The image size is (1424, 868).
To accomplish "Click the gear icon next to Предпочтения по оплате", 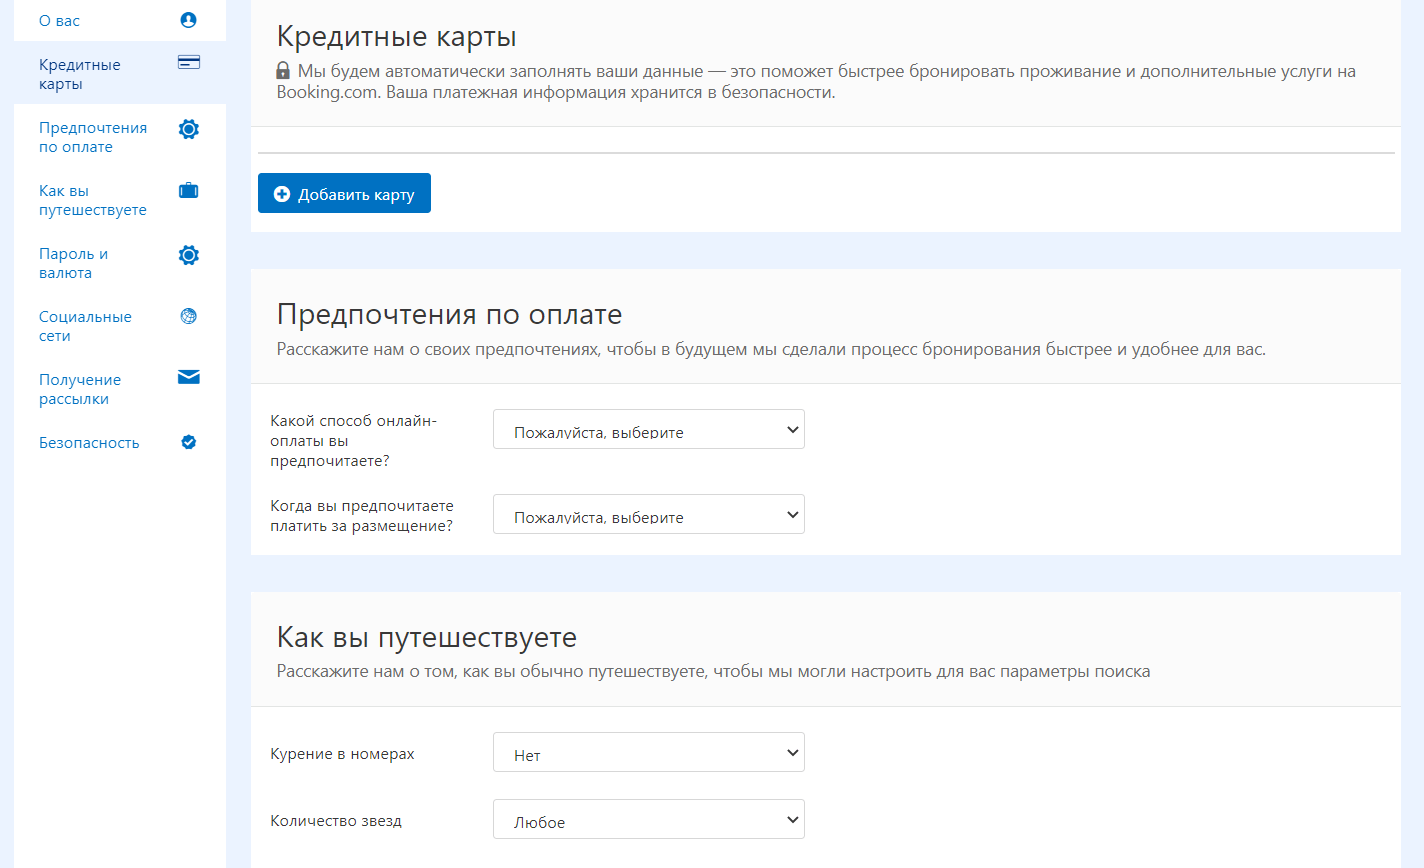I will pos(188,129).
